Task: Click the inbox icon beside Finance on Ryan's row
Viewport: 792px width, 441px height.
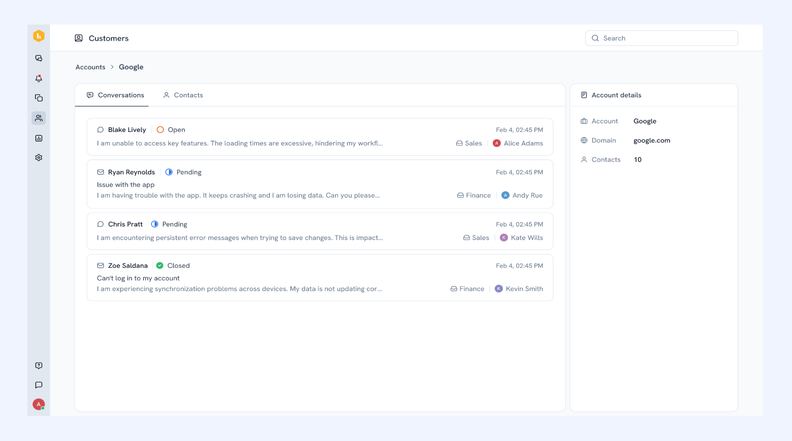Action: (460, 195)
